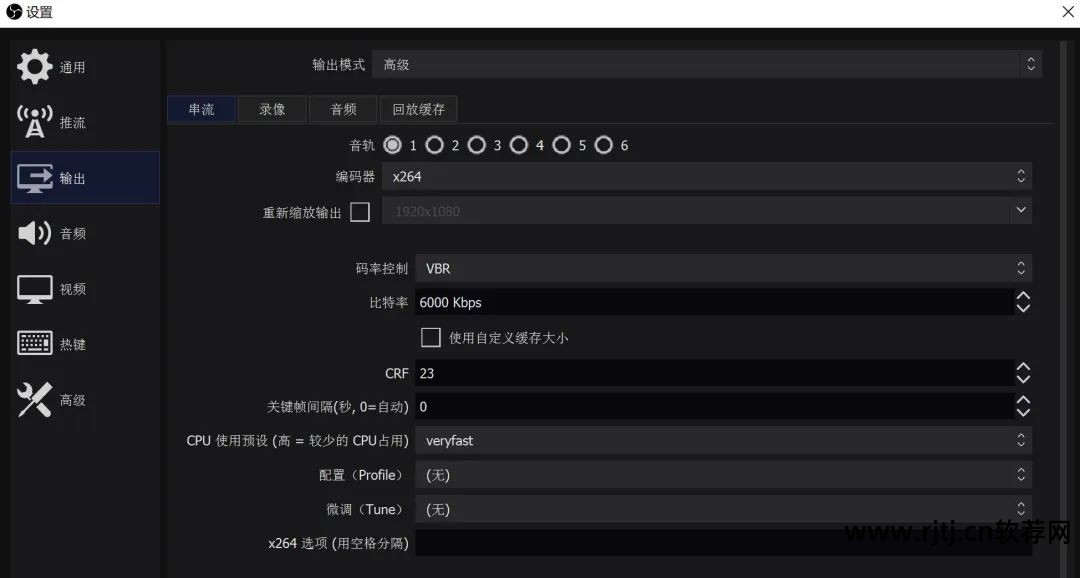Open the 配置（Profile）selector
The width and height of the screenshot is (1080, 578).
(x=720, y=474)
